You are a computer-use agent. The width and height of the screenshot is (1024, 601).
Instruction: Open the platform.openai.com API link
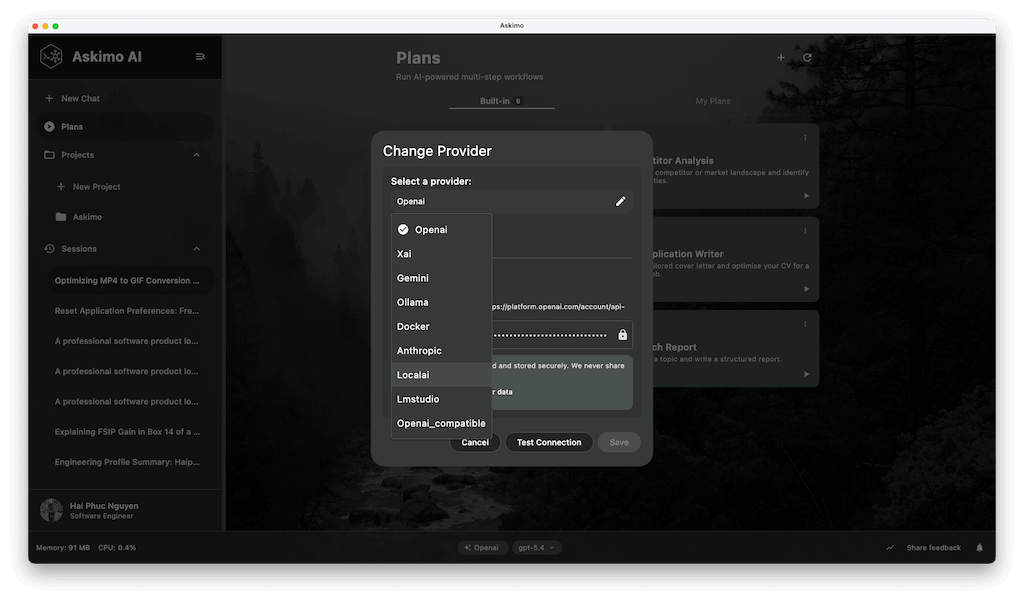[558, 306]
